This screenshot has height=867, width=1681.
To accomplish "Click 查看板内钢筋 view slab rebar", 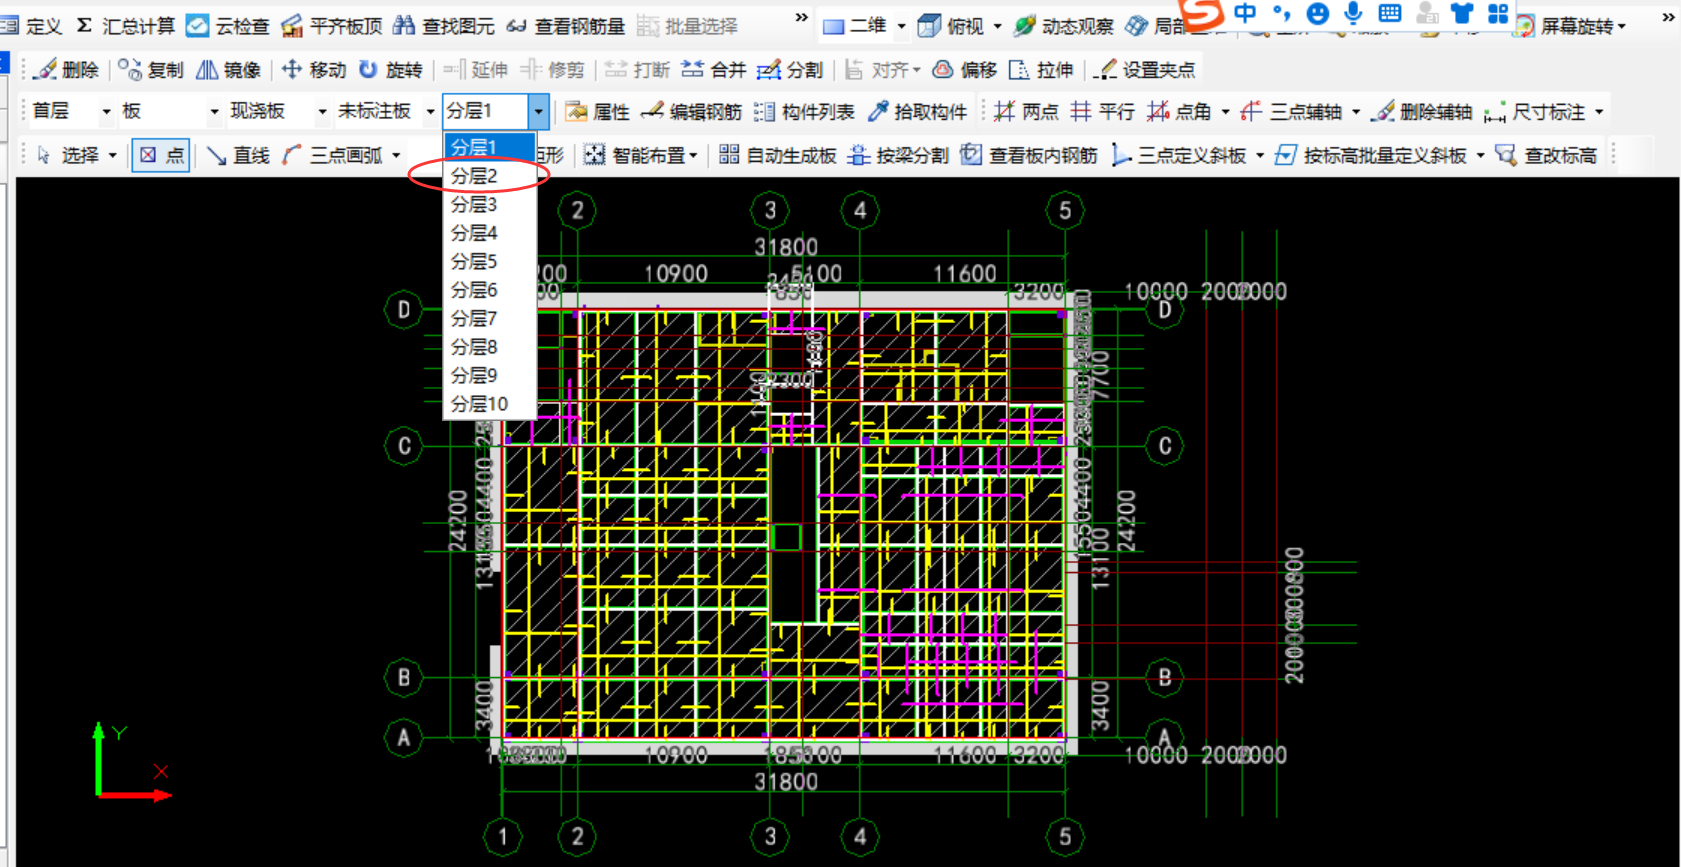I will (1028, 155).
